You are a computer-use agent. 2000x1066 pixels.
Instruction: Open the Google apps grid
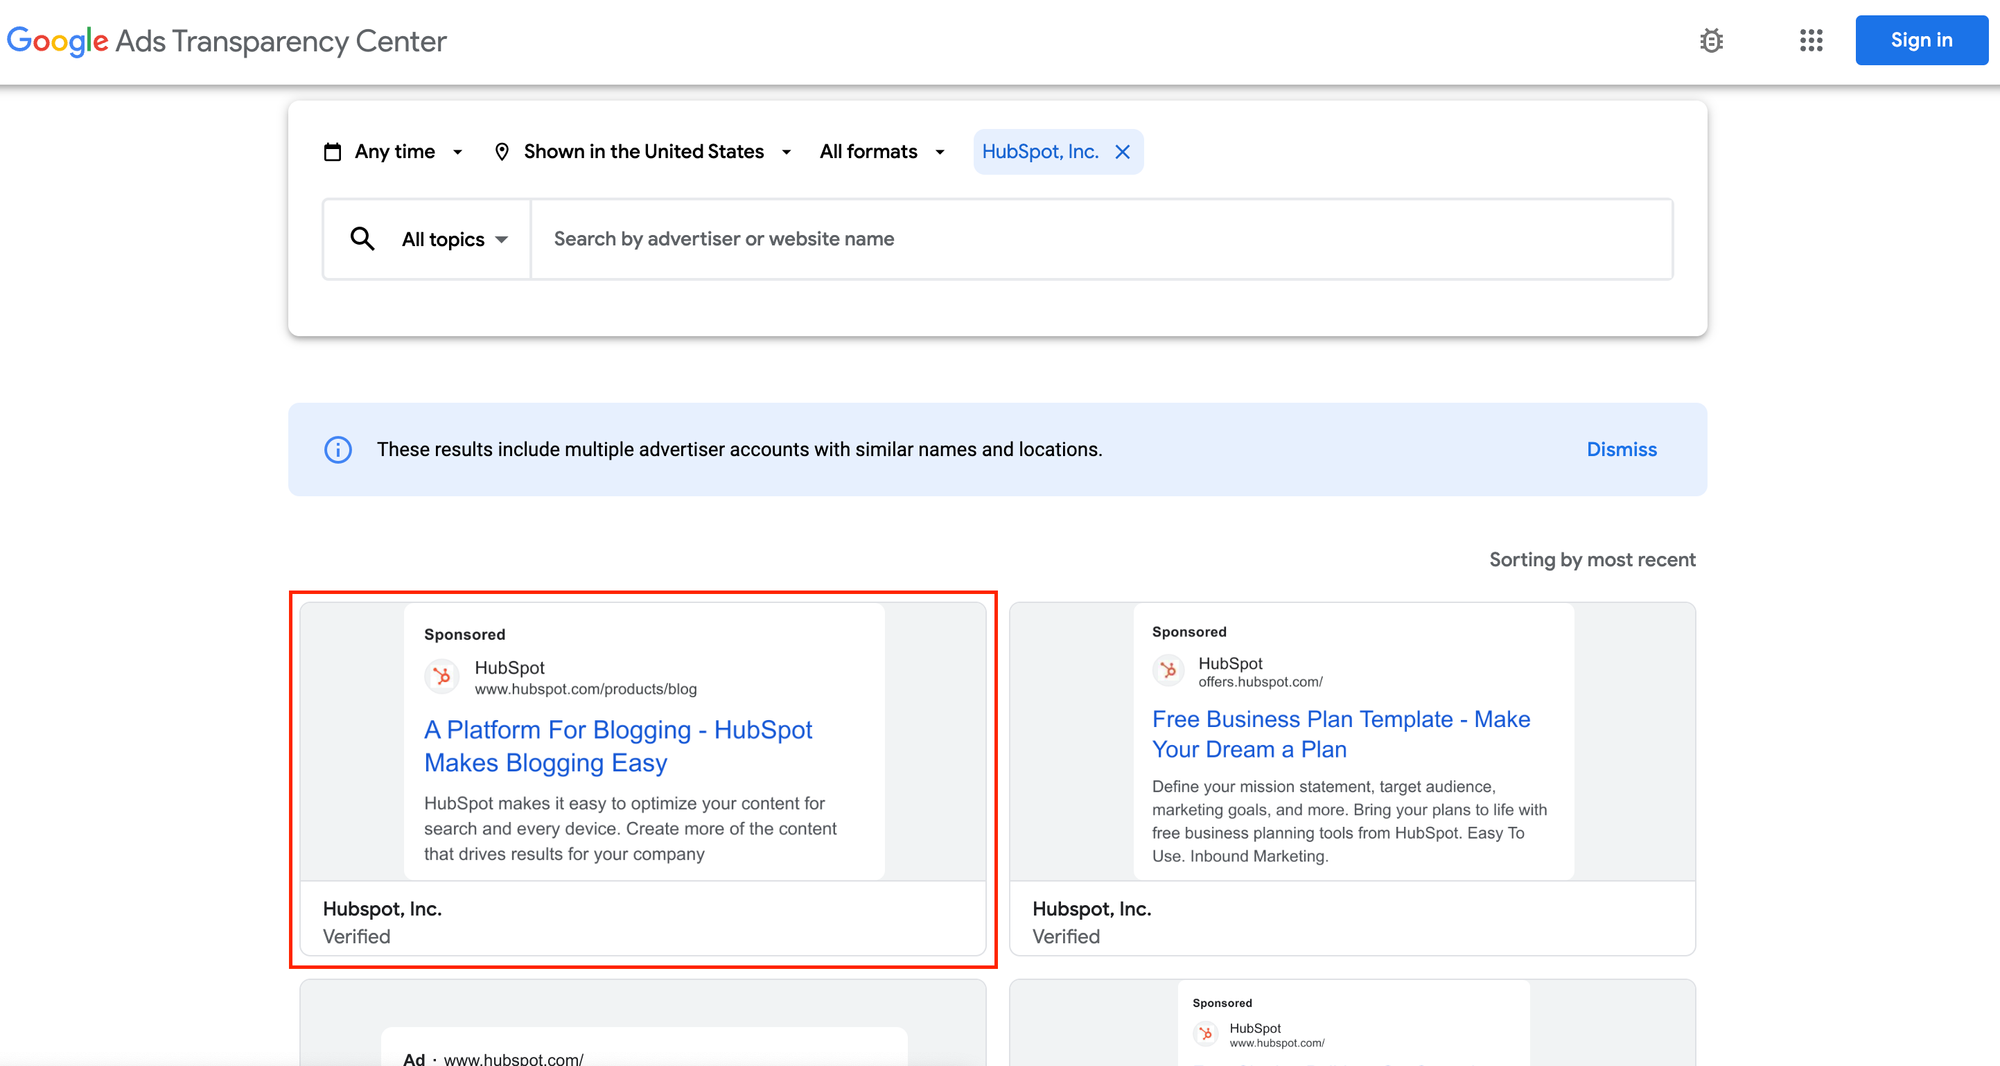click(x=1811, y=41)
